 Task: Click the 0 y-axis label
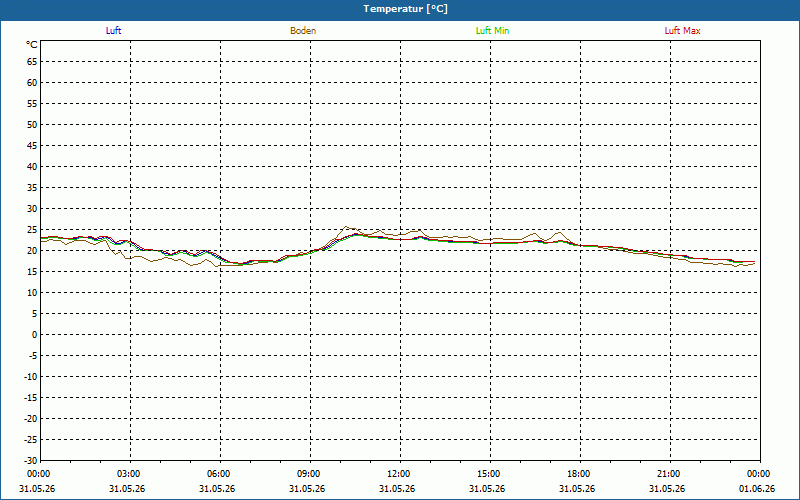click(35, 335)
